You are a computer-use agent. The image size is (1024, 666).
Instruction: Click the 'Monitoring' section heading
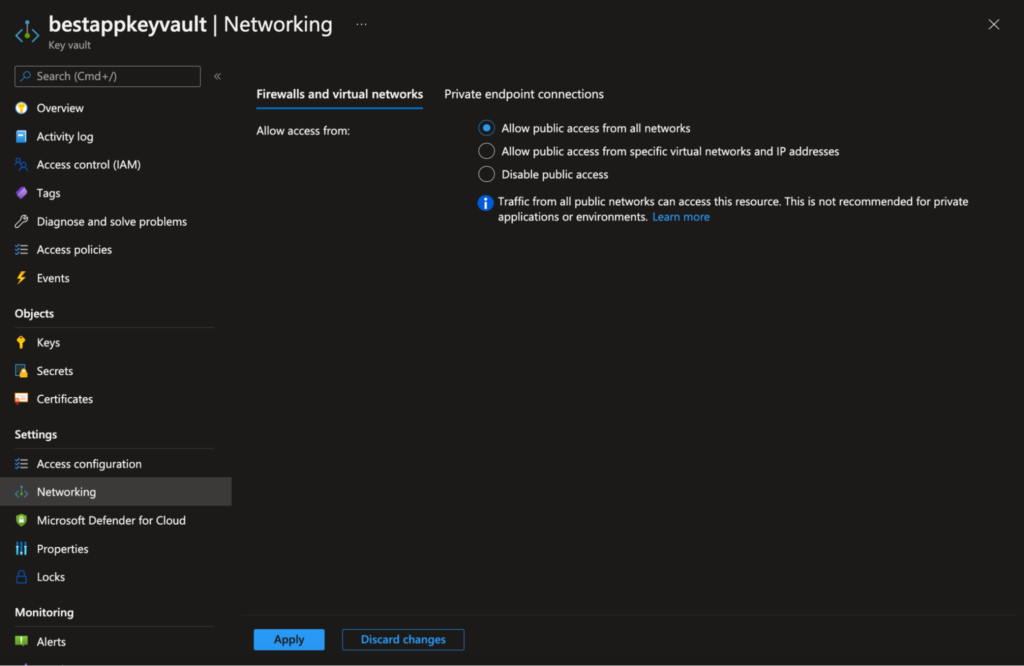(44, 612)
